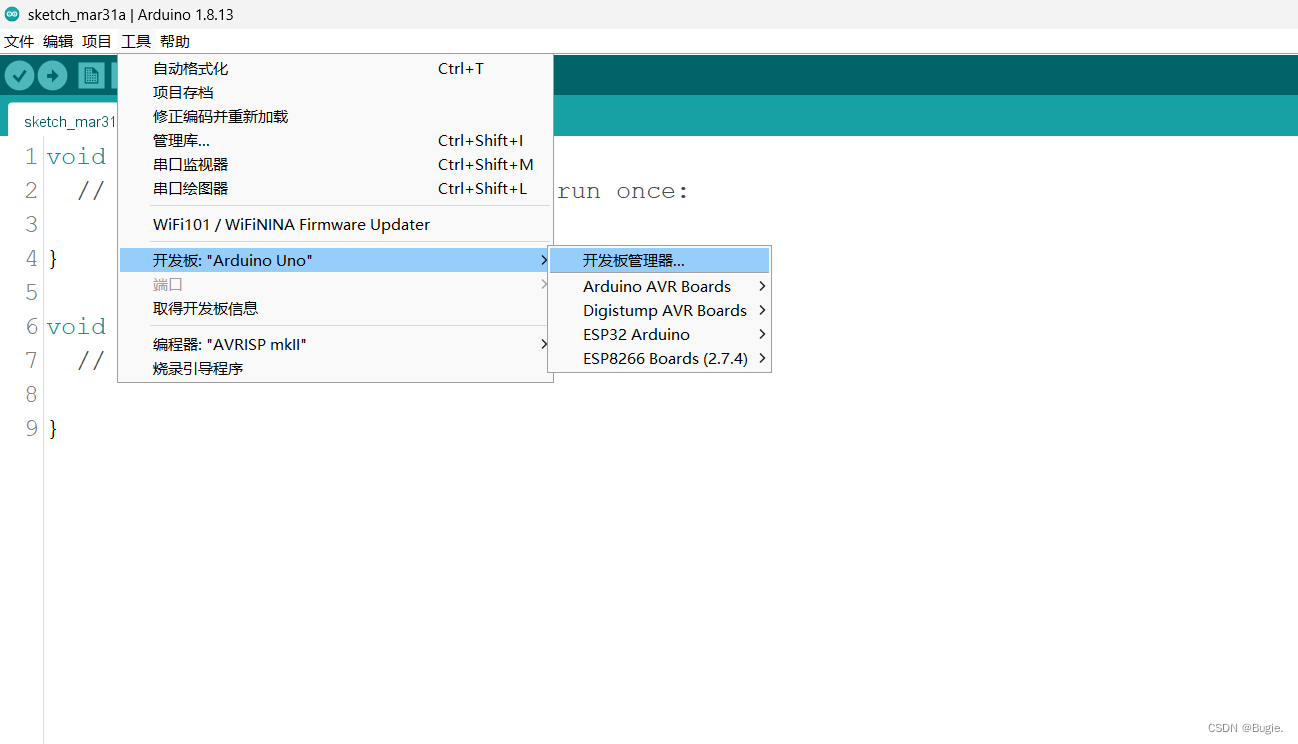
Task: Open the 工具 menu
Action: point(136,41)
